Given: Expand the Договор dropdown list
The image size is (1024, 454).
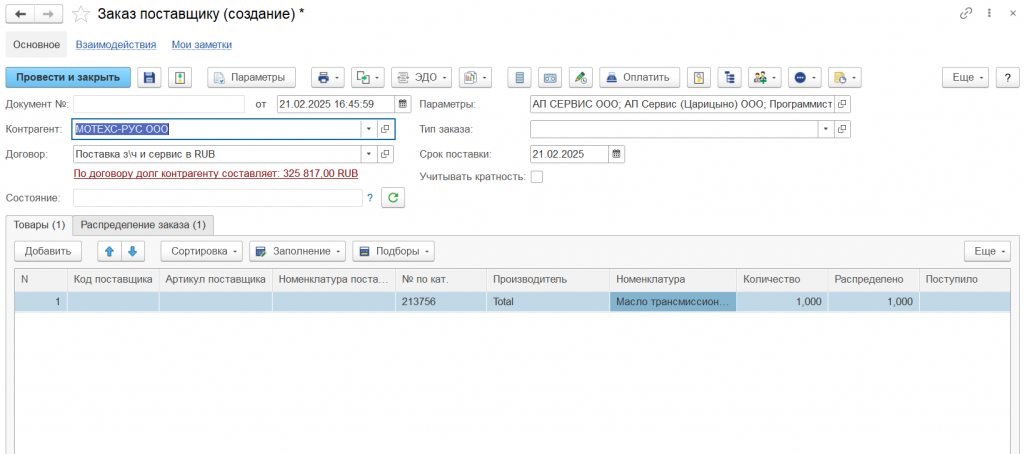Looking at the screenshot, I should [x=368, y=154].
